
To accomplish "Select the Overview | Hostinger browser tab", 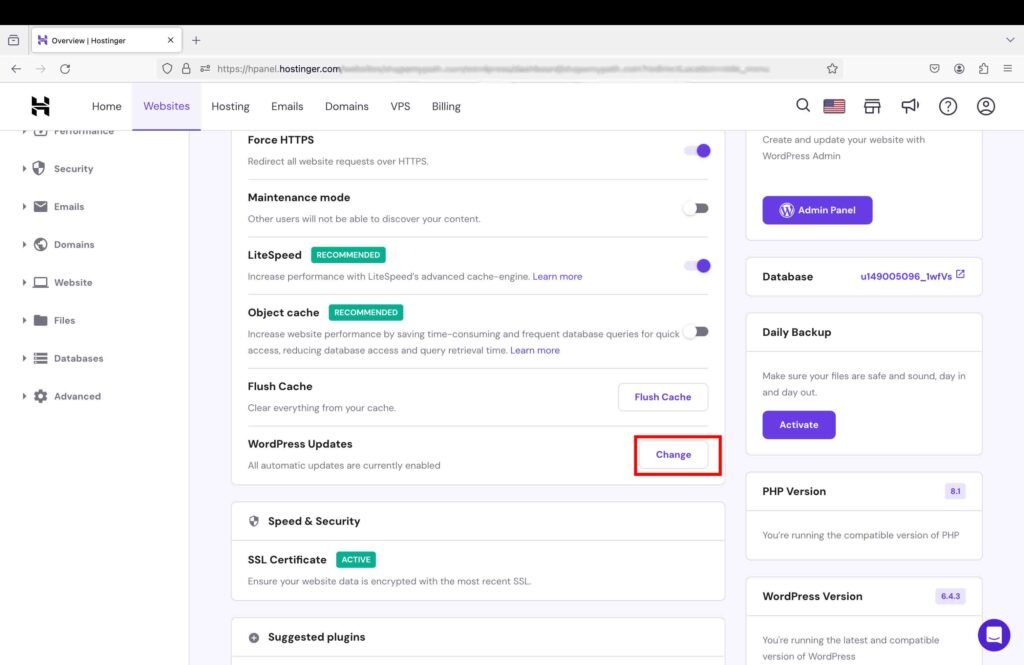I will 106,41.
